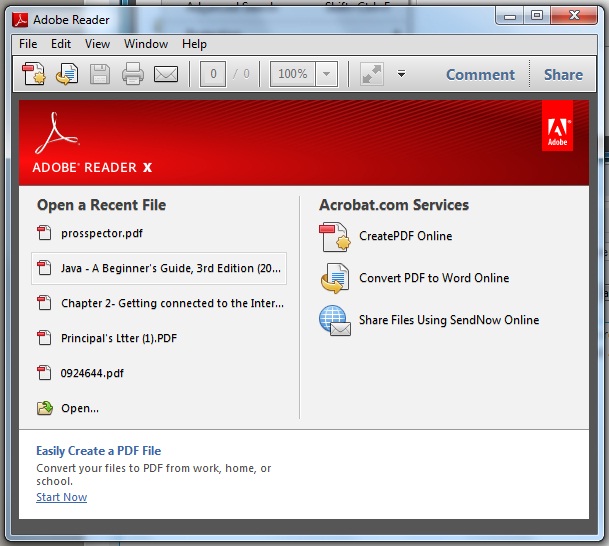Select Convert PDF to Word Online
Viewport: 609px width, 546px height.
point(434,278)
